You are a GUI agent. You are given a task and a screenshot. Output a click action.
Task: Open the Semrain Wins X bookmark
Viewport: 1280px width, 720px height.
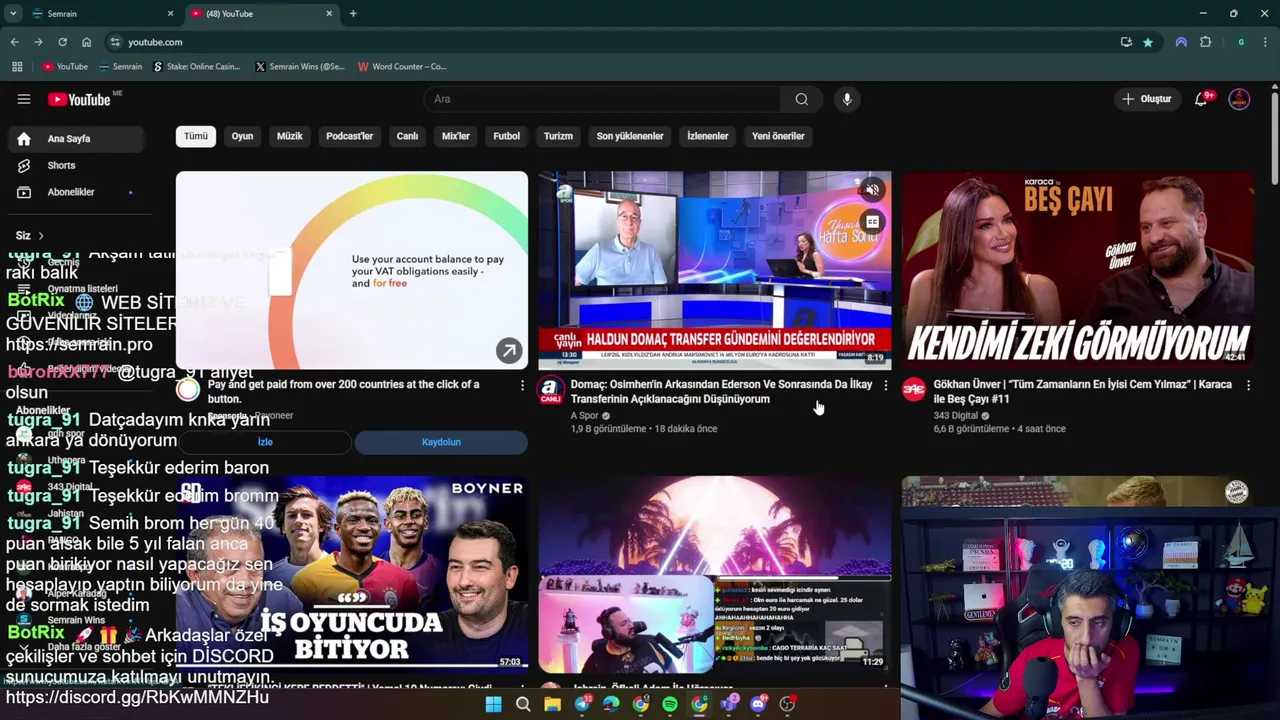[300, 67]
